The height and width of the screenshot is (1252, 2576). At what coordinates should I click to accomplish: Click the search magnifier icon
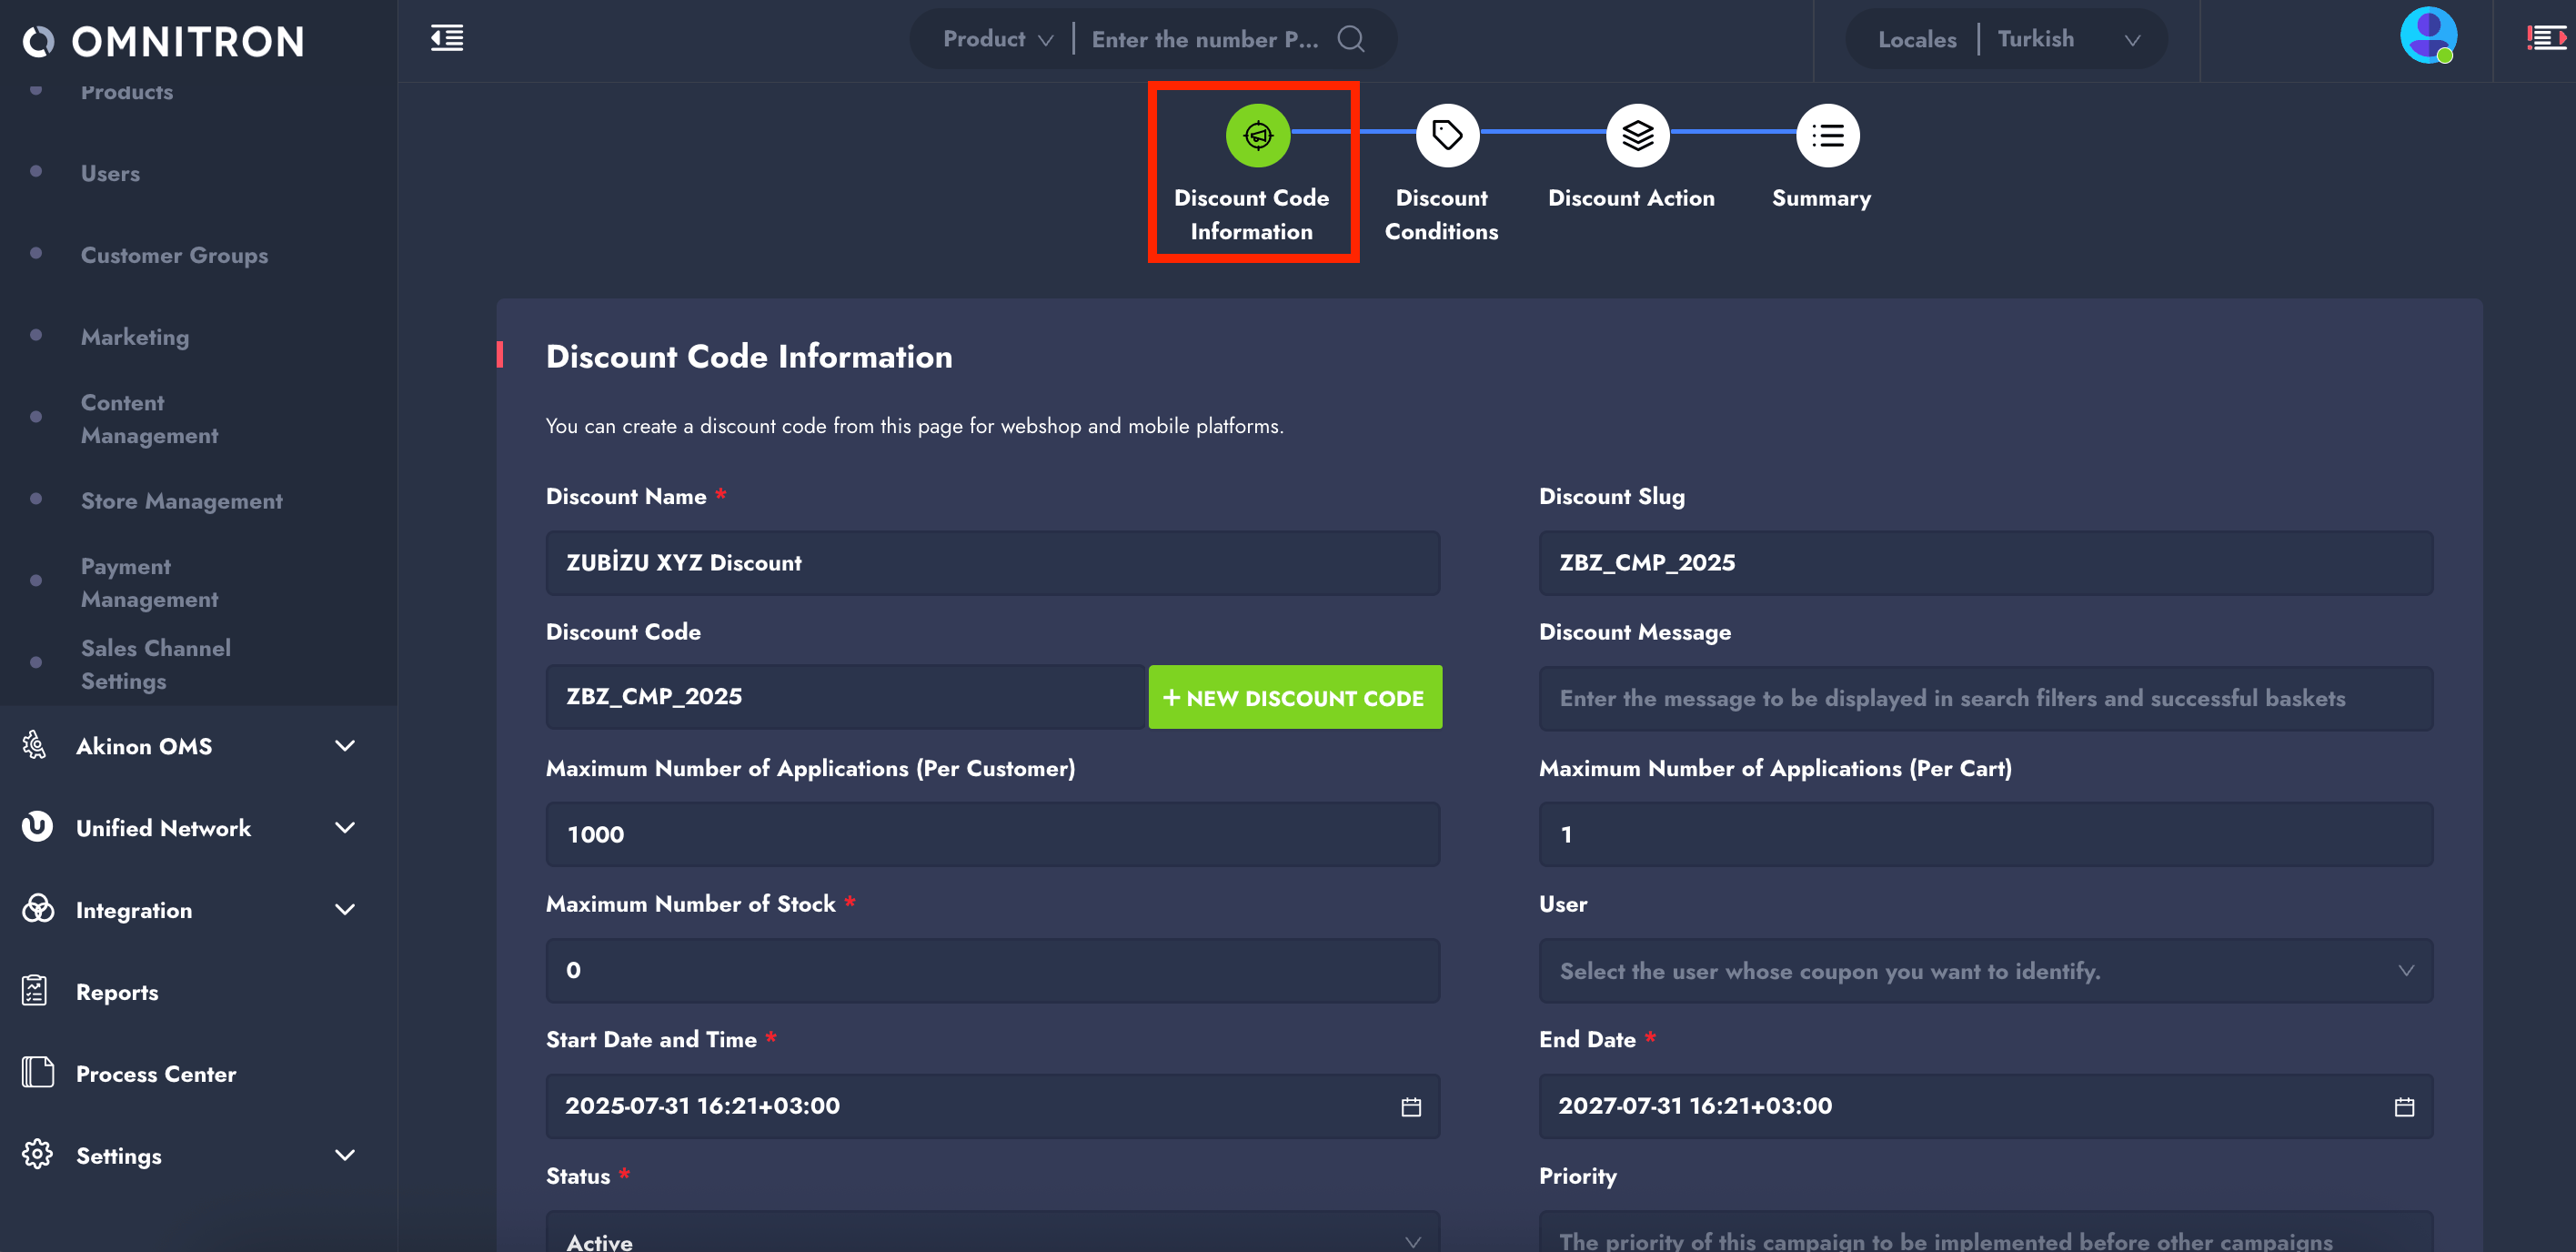[x=1351, y=39]
